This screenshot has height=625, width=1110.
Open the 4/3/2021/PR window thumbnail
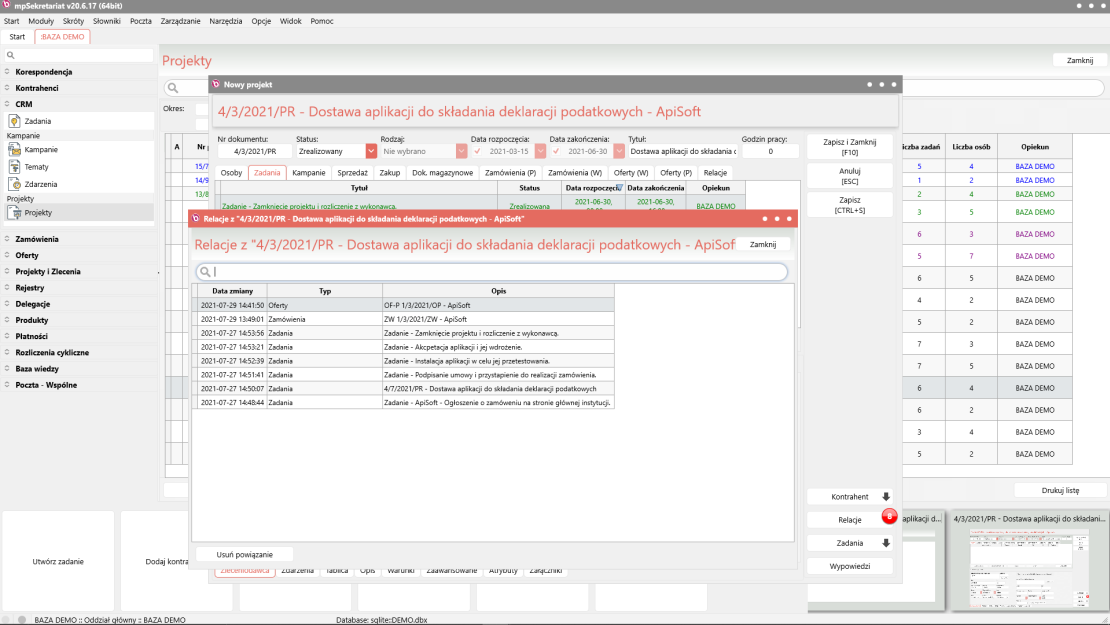point(1029,561)
